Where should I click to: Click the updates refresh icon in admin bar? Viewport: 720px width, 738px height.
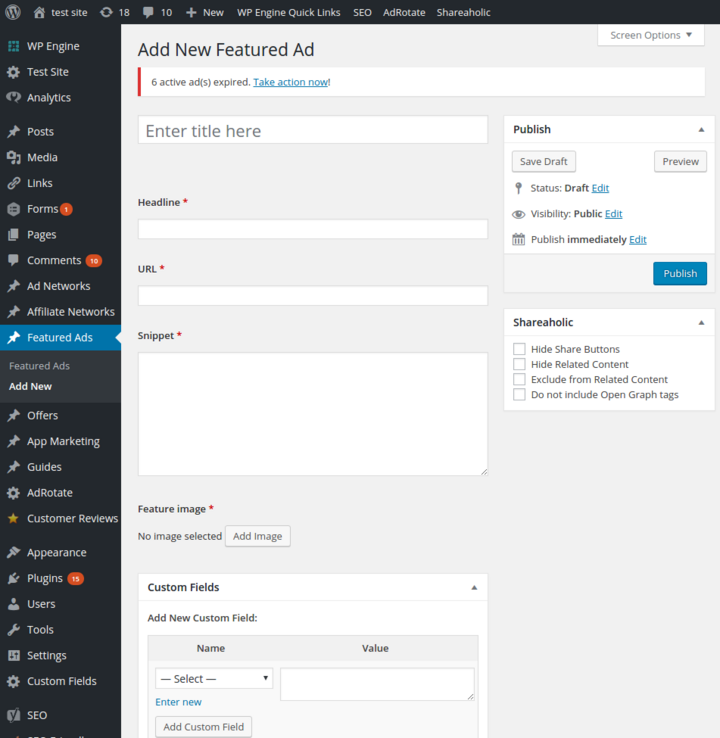click(106, 12)
